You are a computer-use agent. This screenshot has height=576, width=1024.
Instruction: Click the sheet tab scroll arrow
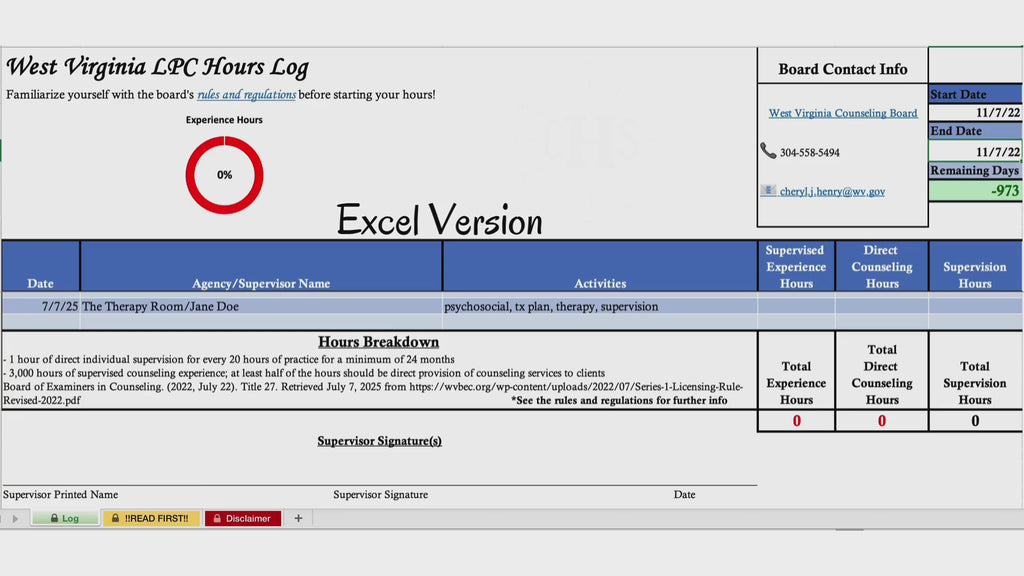[x=16, y=519]
